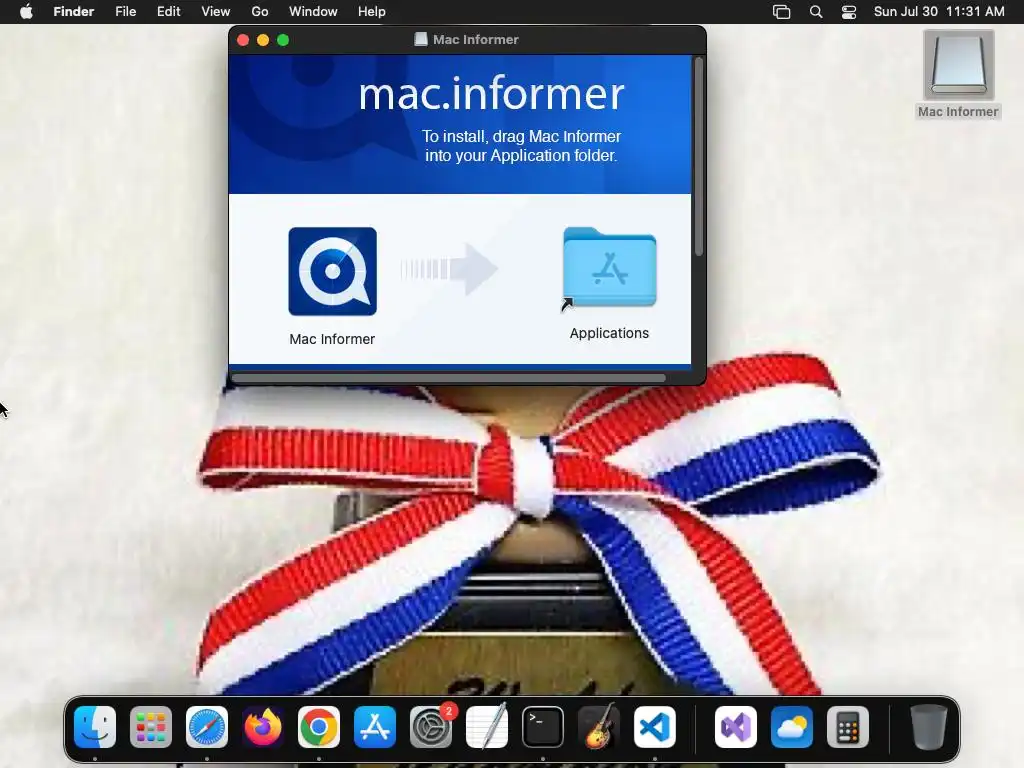Launch GarageBand from the Dock

pos(599,727)
